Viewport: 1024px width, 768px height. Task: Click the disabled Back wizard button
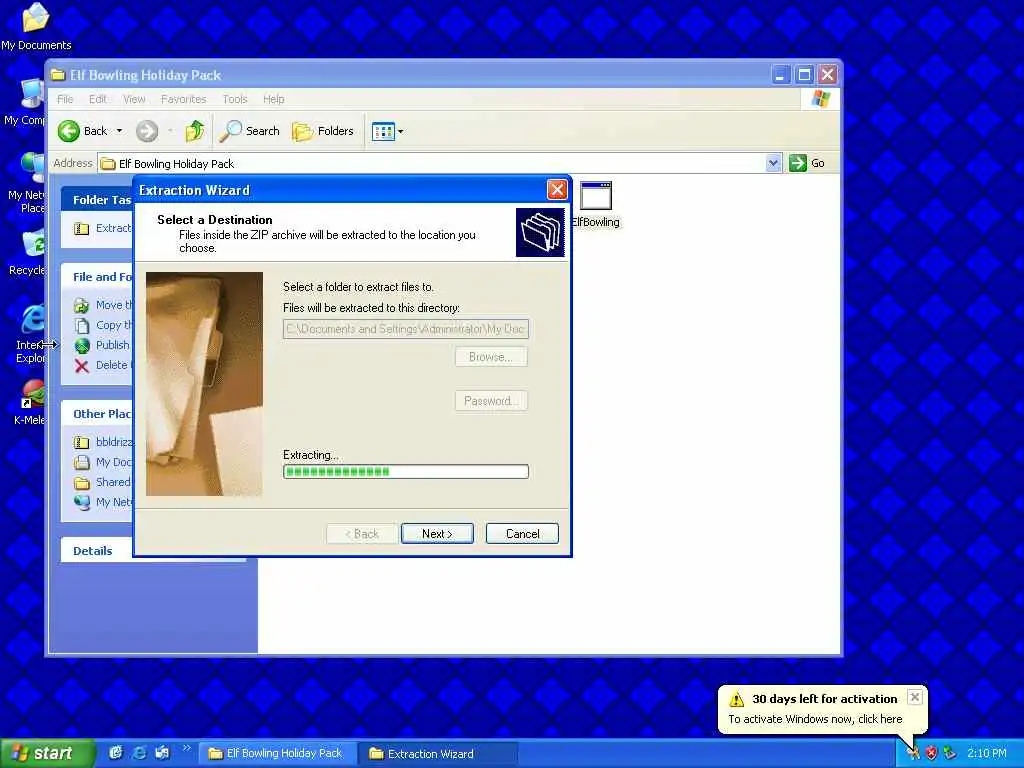(x=362, y=534)
